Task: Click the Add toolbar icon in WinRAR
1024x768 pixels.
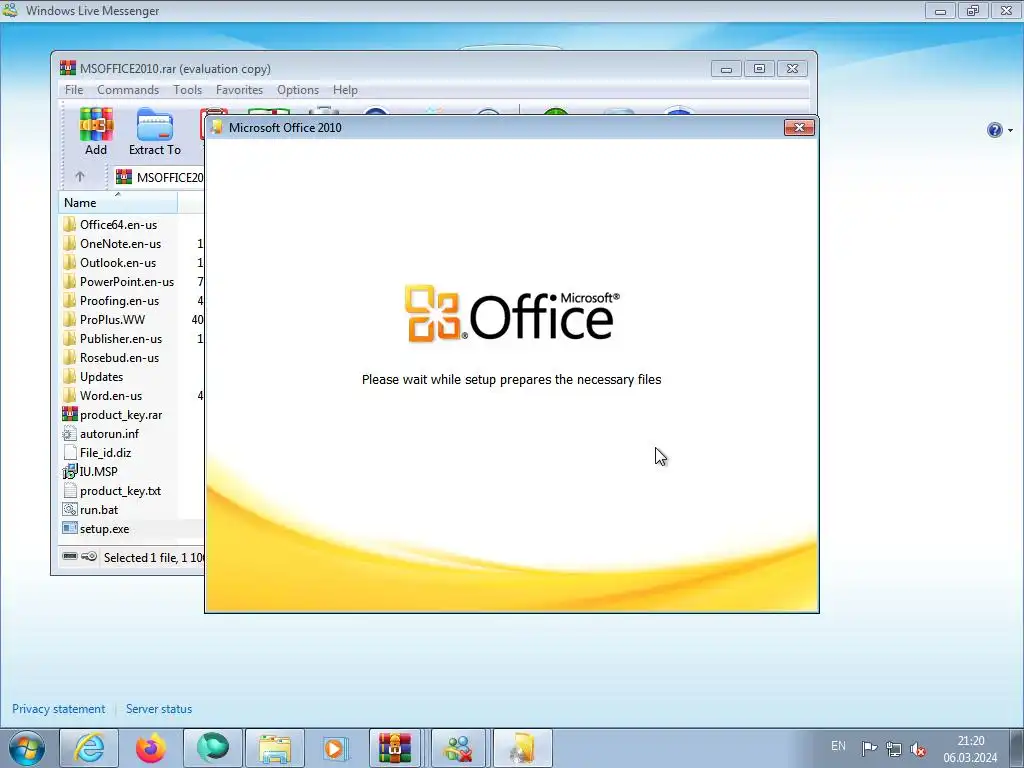Action: [95, 131]
